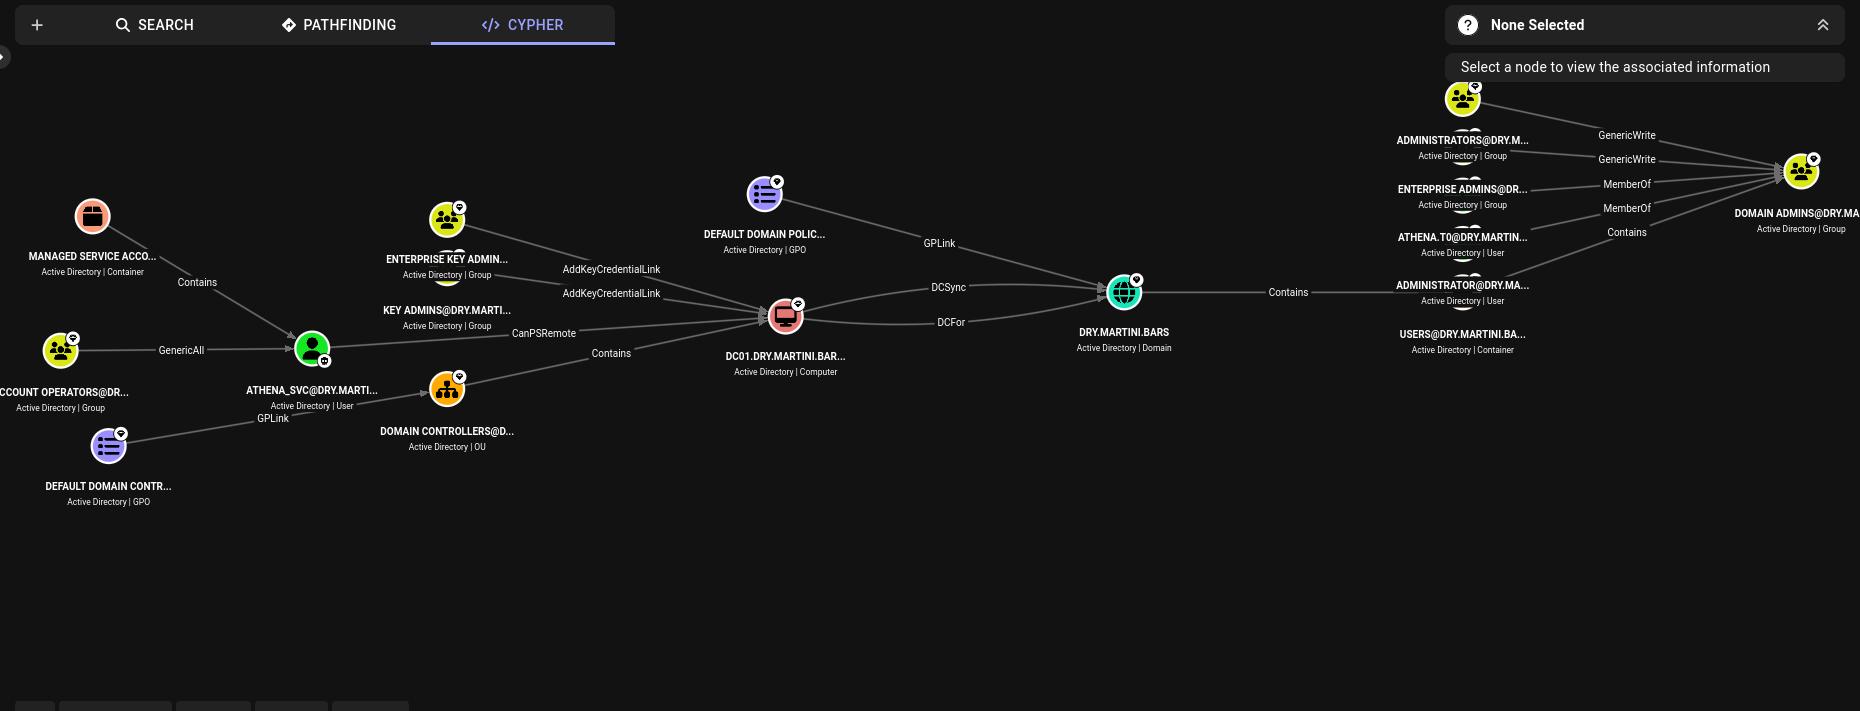Click the KEY ADMINS@DRY.MARTI... node label
1860x711 pixels.
(447, 310)
